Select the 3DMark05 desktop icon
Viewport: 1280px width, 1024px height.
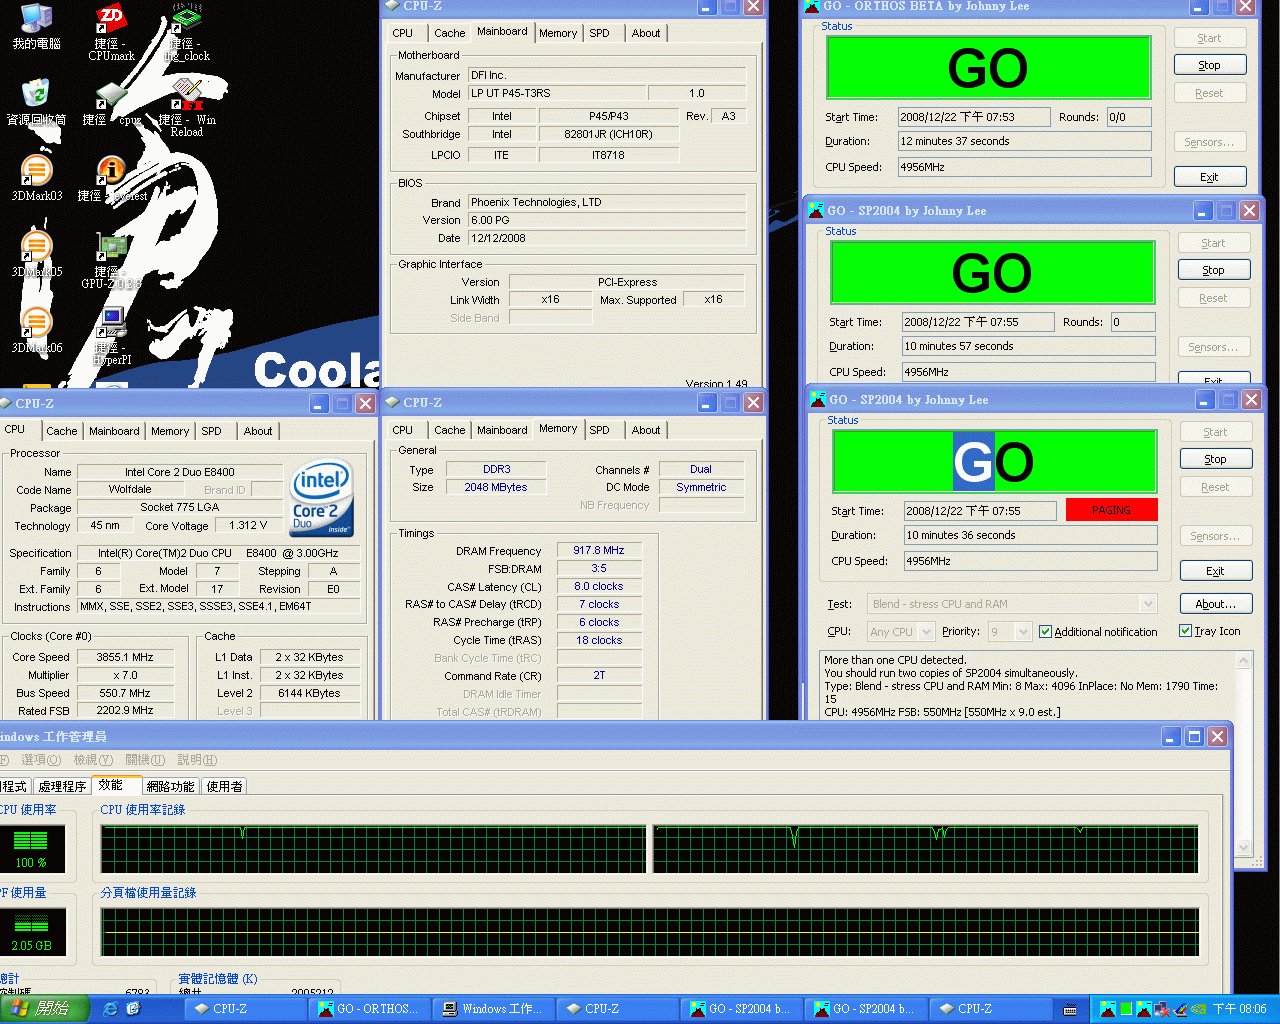pyautogui.click(x=37, y=255)
